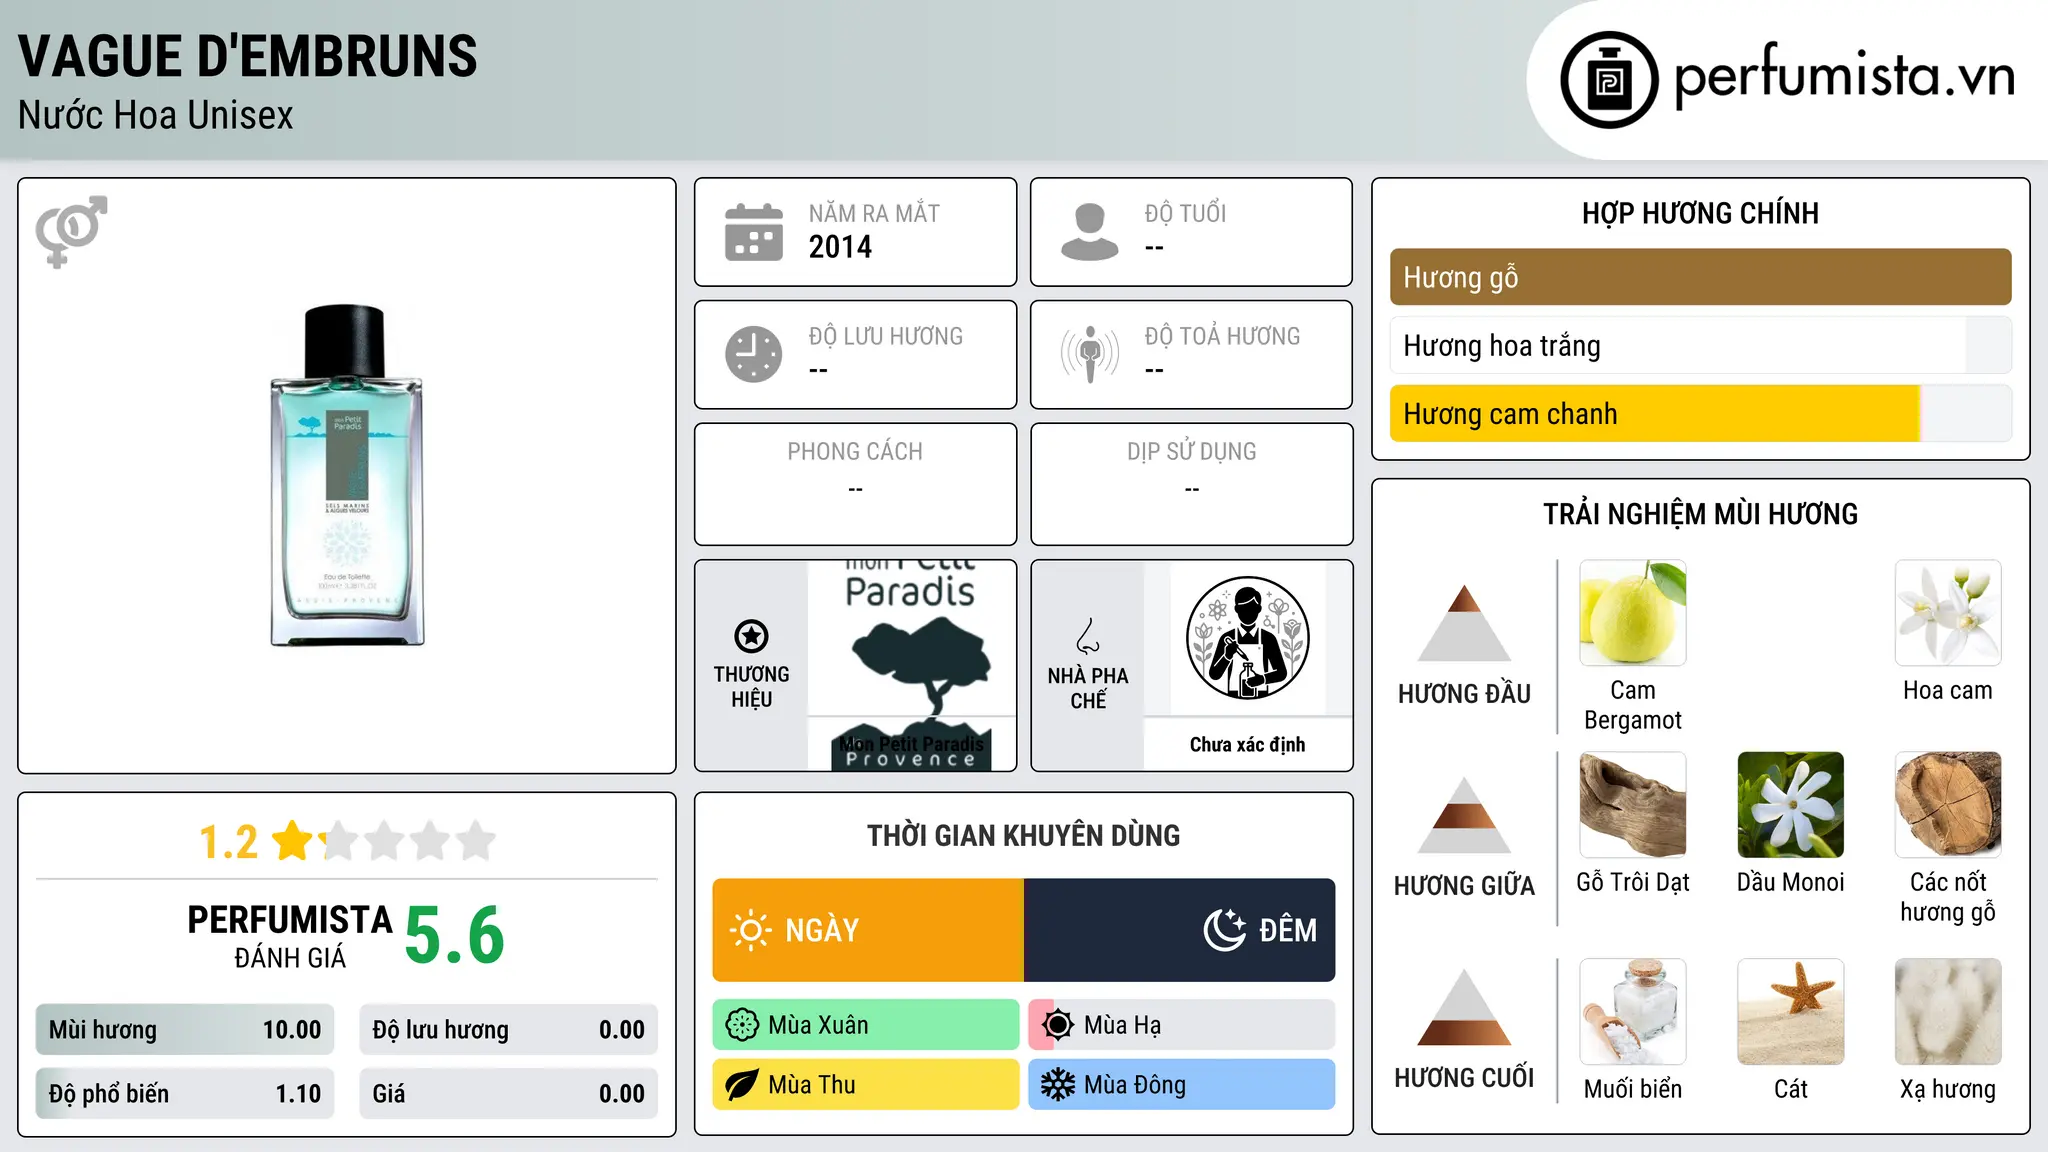Click the perfumista.vn site name
Image resolution: width=2048 pixels, height=1152 pixels.
[x=1844, y=75]
